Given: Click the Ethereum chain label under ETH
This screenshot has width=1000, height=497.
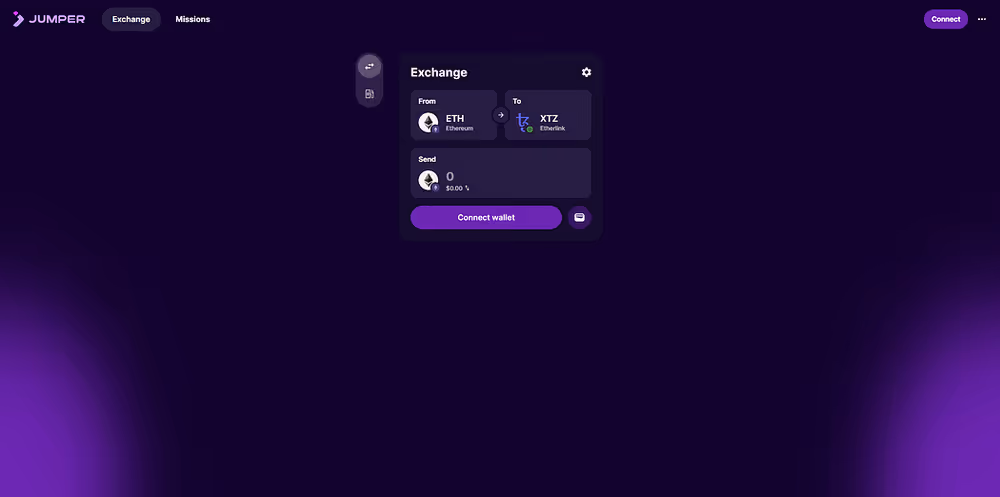Looking at the screenshot, I should tap(459, 129).
